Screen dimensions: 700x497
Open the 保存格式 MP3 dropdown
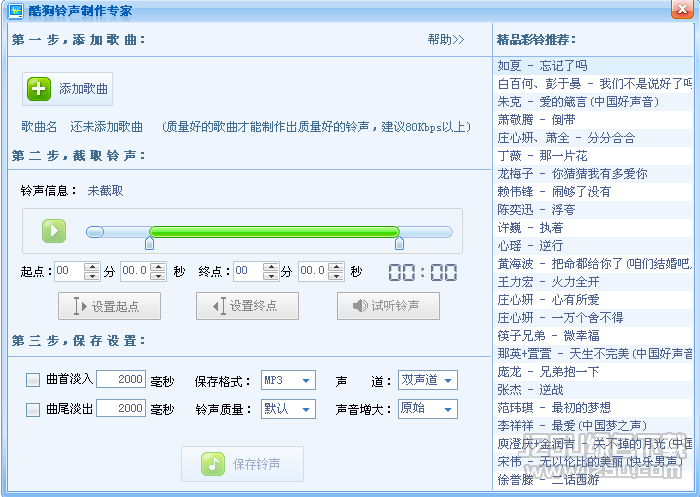coord(288,380)
